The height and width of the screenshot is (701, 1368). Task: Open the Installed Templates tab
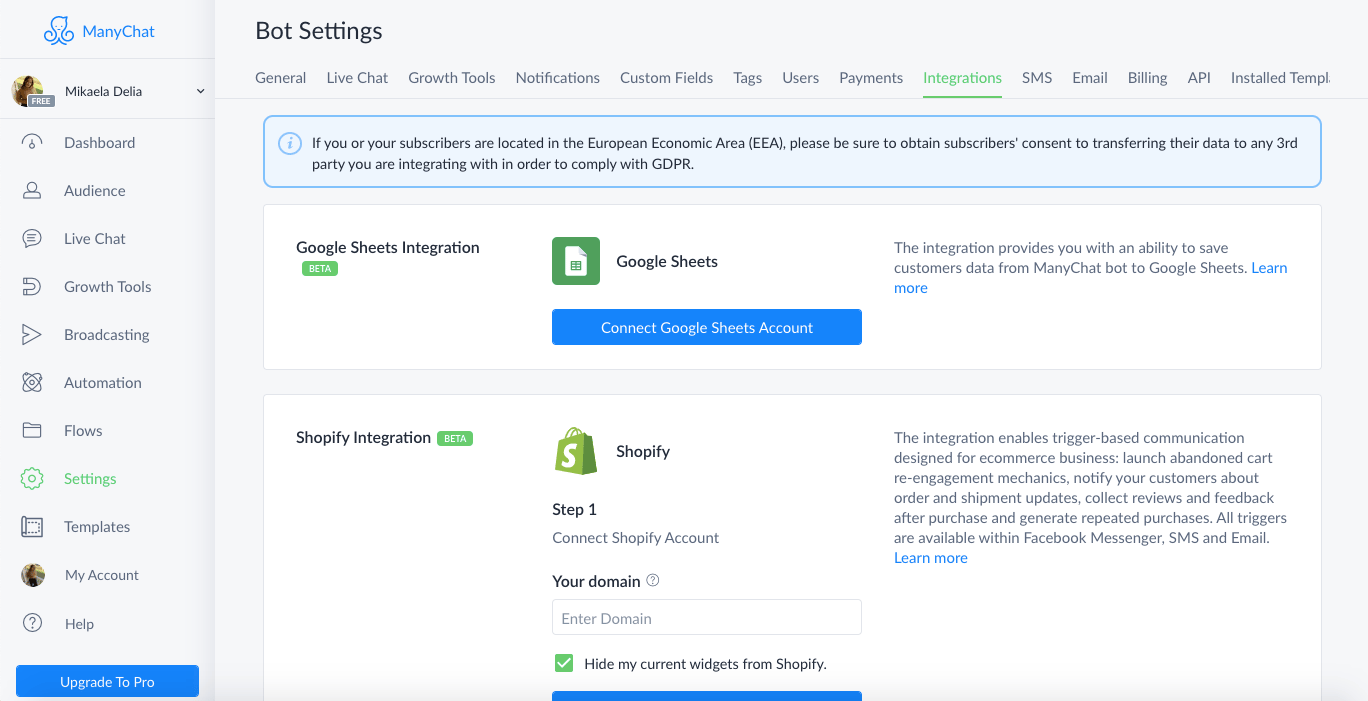coord(1281,77)
